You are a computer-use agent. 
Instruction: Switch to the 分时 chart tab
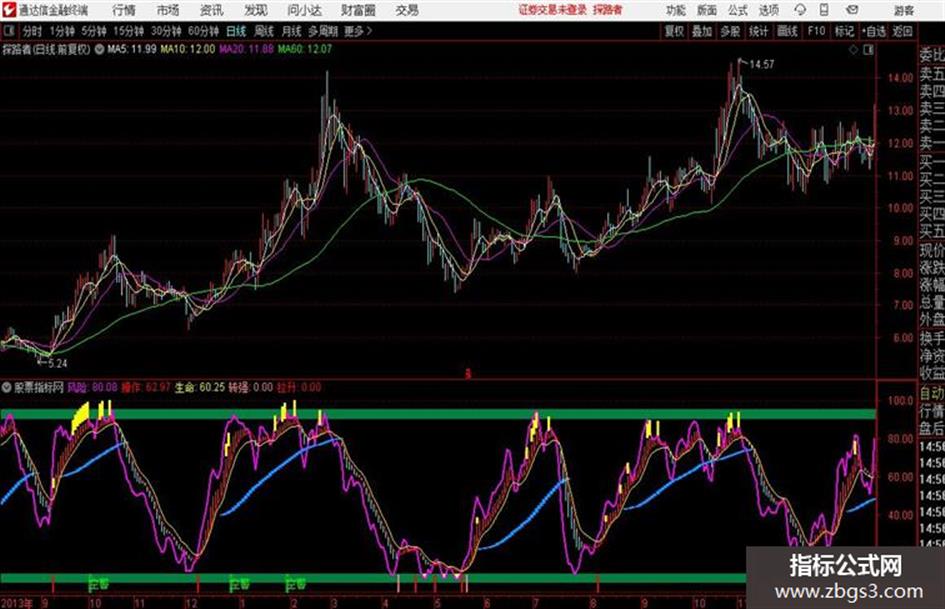[33, 31]
